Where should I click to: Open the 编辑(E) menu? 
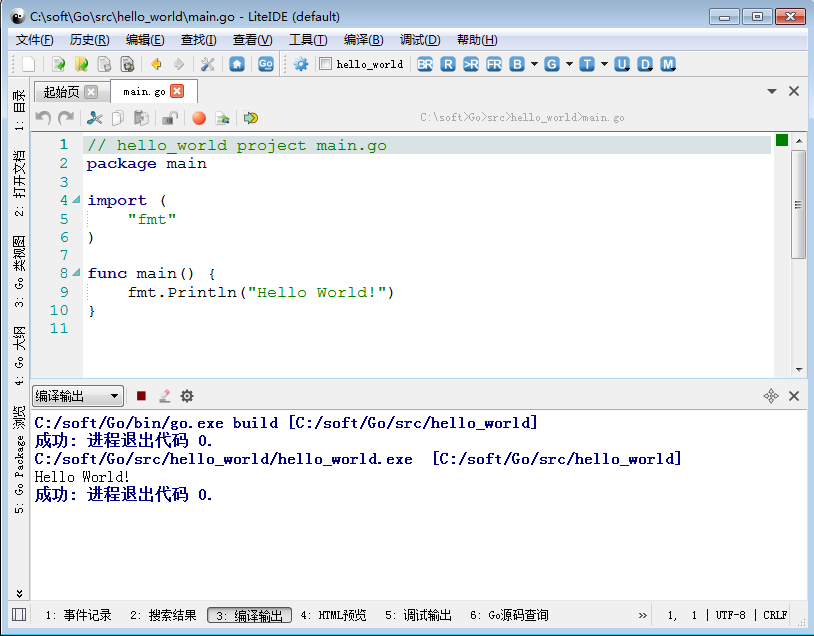pyautogui.click(x=145, y=40)
